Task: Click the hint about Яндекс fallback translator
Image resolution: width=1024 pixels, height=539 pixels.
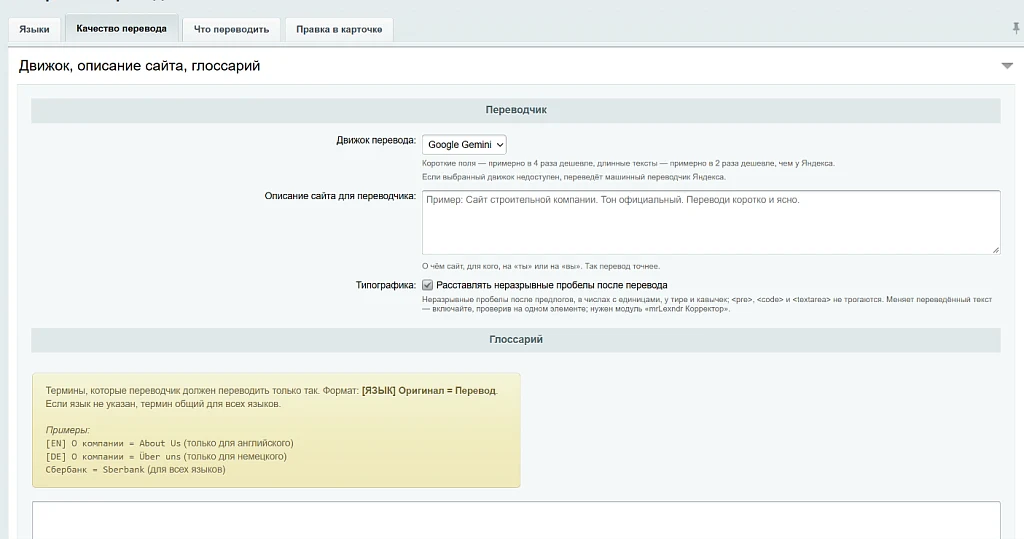Action: coord(573,177)
